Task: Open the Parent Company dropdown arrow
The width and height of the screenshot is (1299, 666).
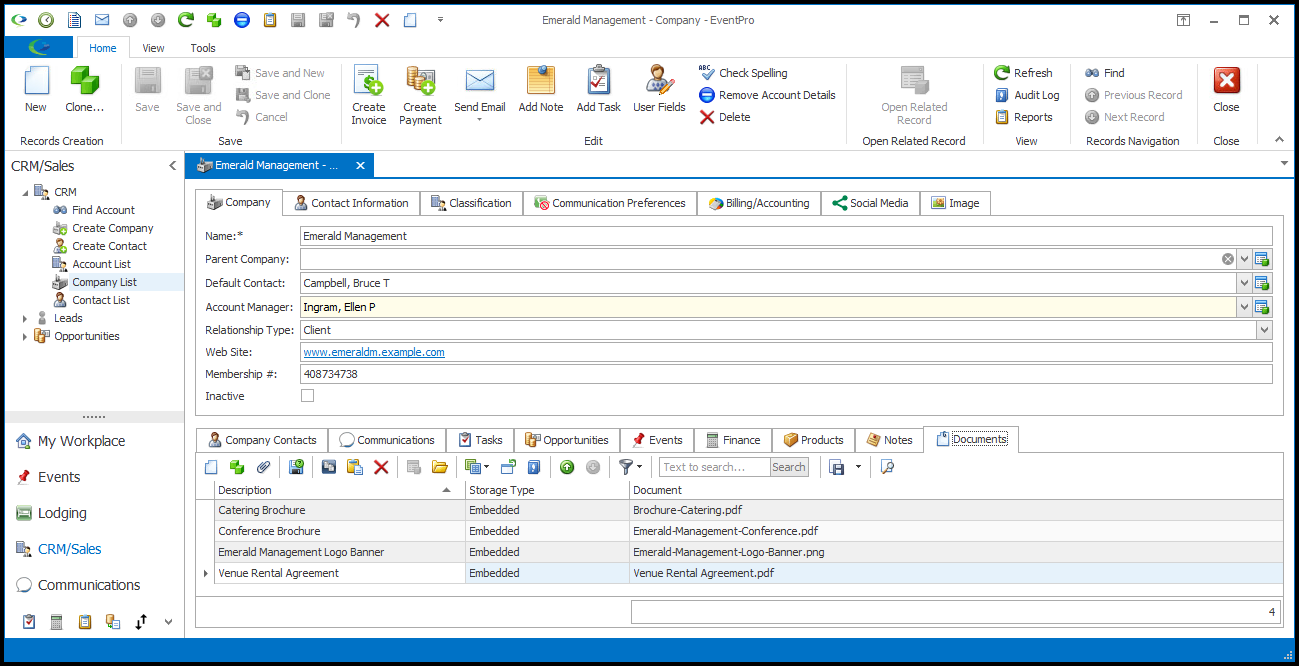Action: 1245,259
